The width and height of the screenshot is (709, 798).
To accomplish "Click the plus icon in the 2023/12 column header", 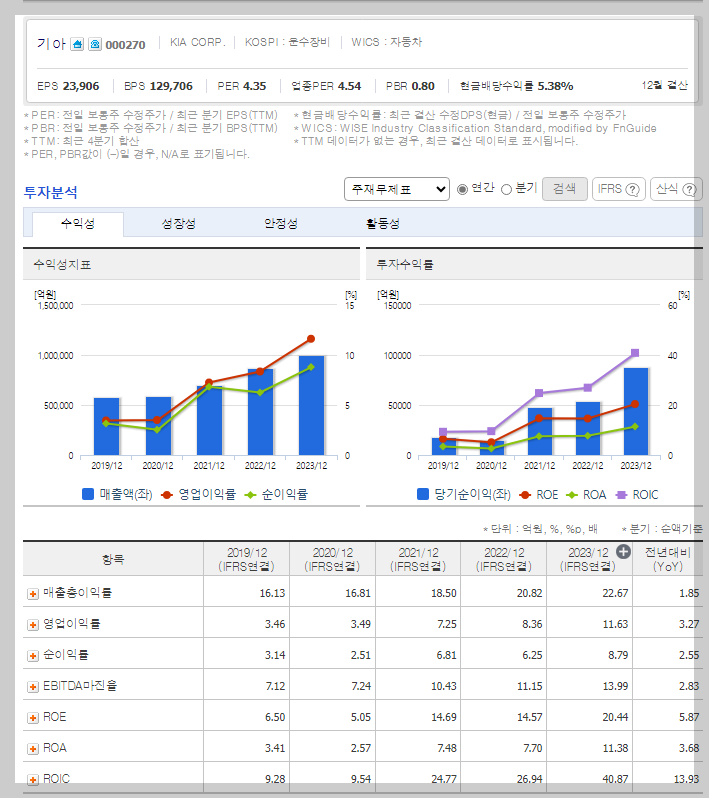I will (x=623, y=552).
